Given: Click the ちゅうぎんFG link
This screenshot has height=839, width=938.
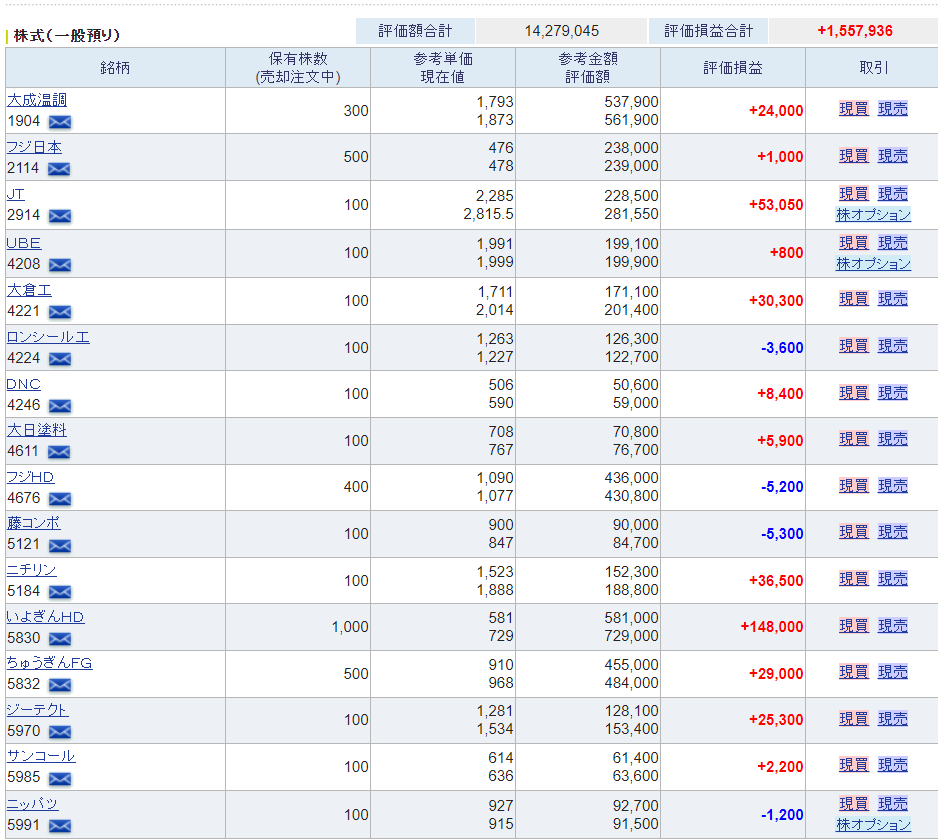Looking at the screenshot, I should coord(50,663).
